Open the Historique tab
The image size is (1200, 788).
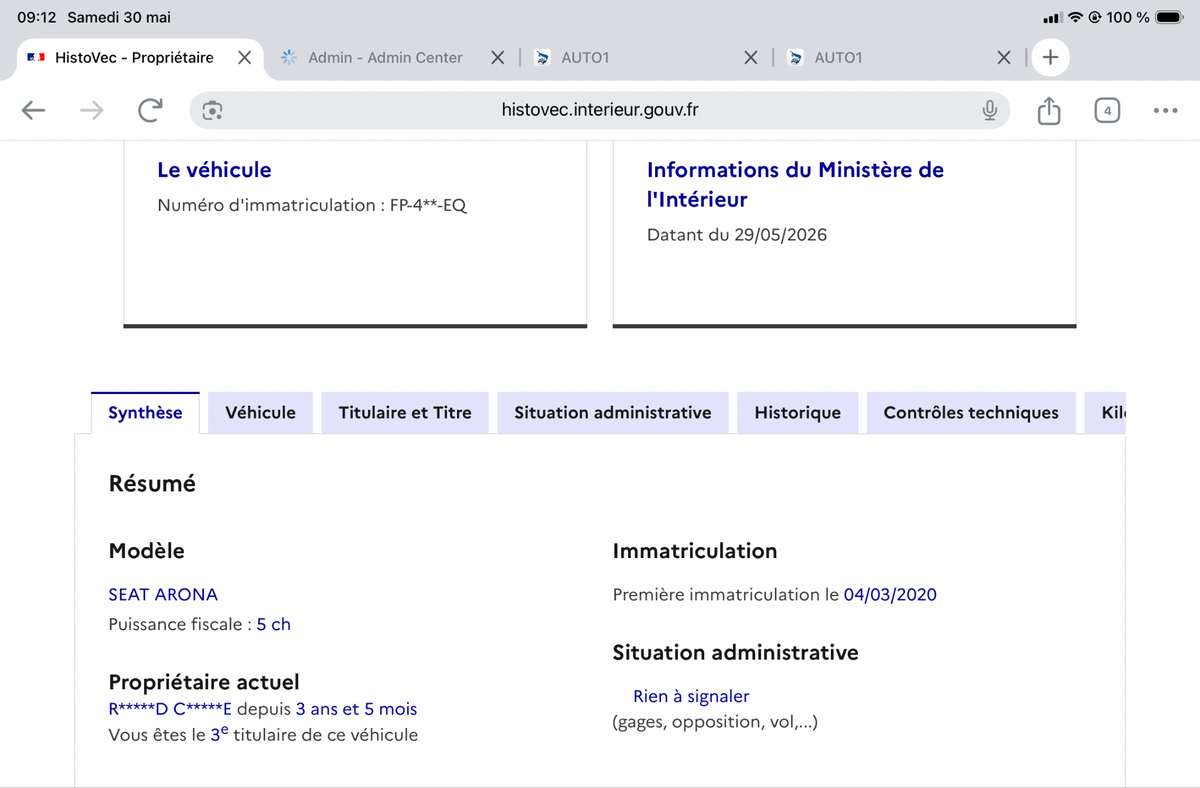pyautogui.click(x=798, y=413)
